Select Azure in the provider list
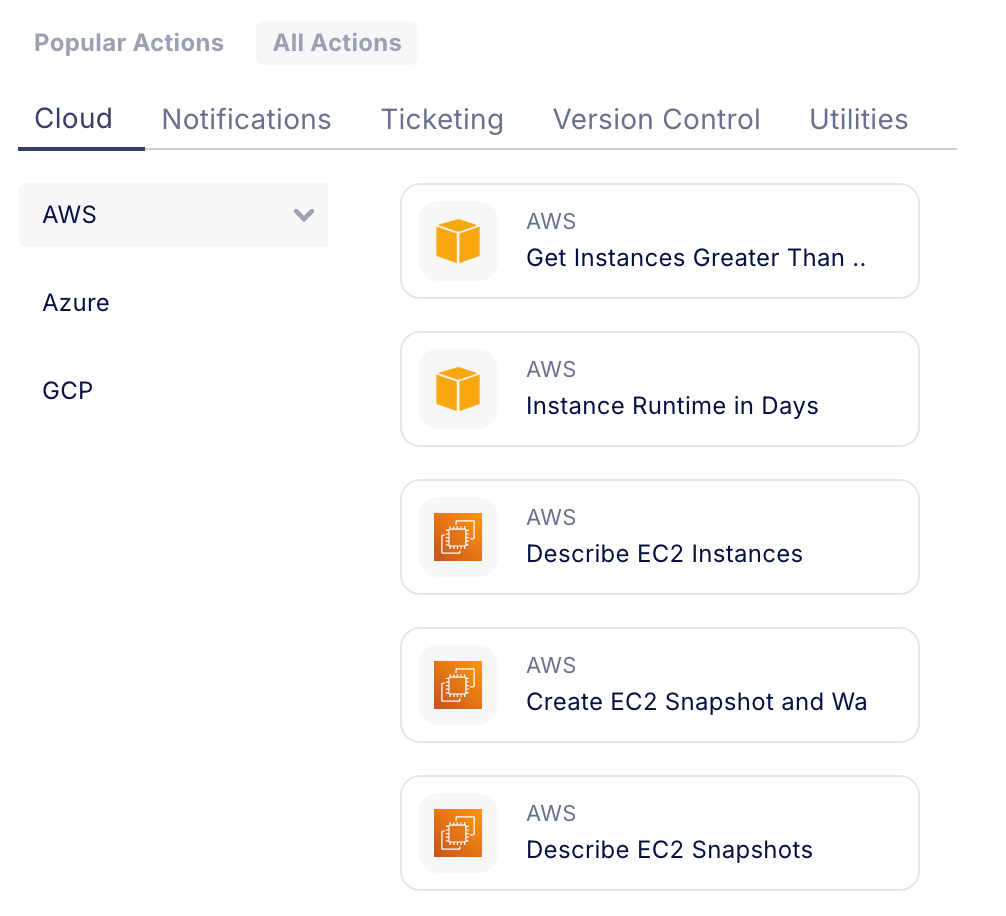Screen dimensions: 1006x916 click(x=76, y=303)
